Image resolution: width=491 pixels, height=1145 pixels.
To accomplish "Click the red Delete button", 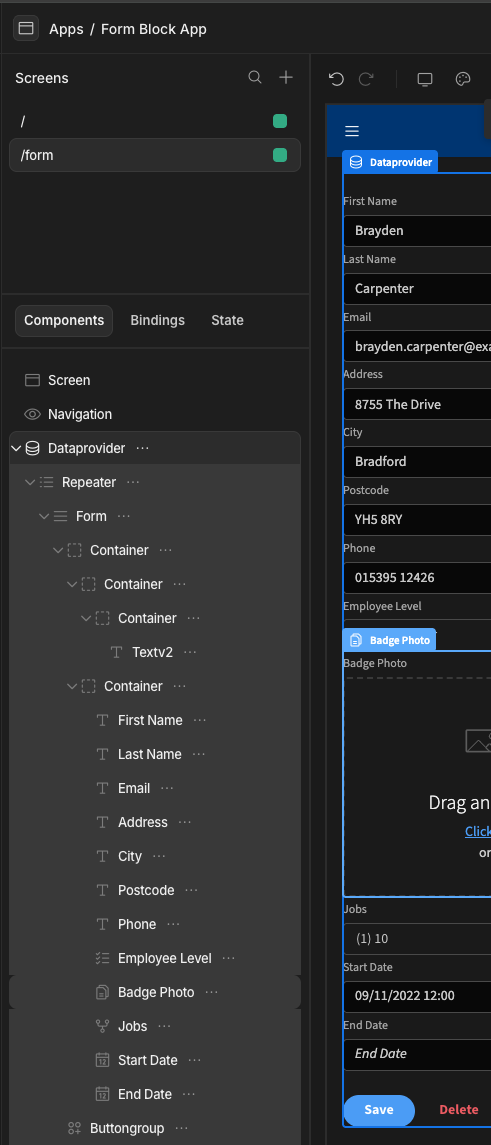I will click(x=459, y=1110).
